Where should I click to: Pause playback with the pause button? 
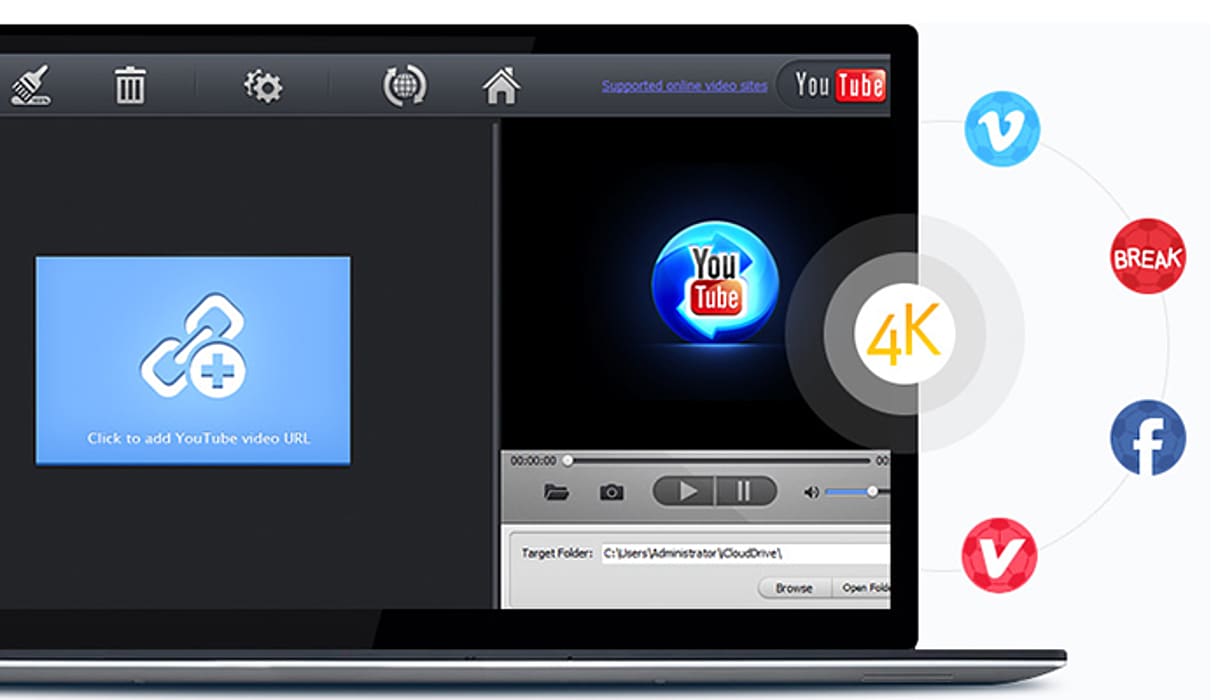point(745,491)
